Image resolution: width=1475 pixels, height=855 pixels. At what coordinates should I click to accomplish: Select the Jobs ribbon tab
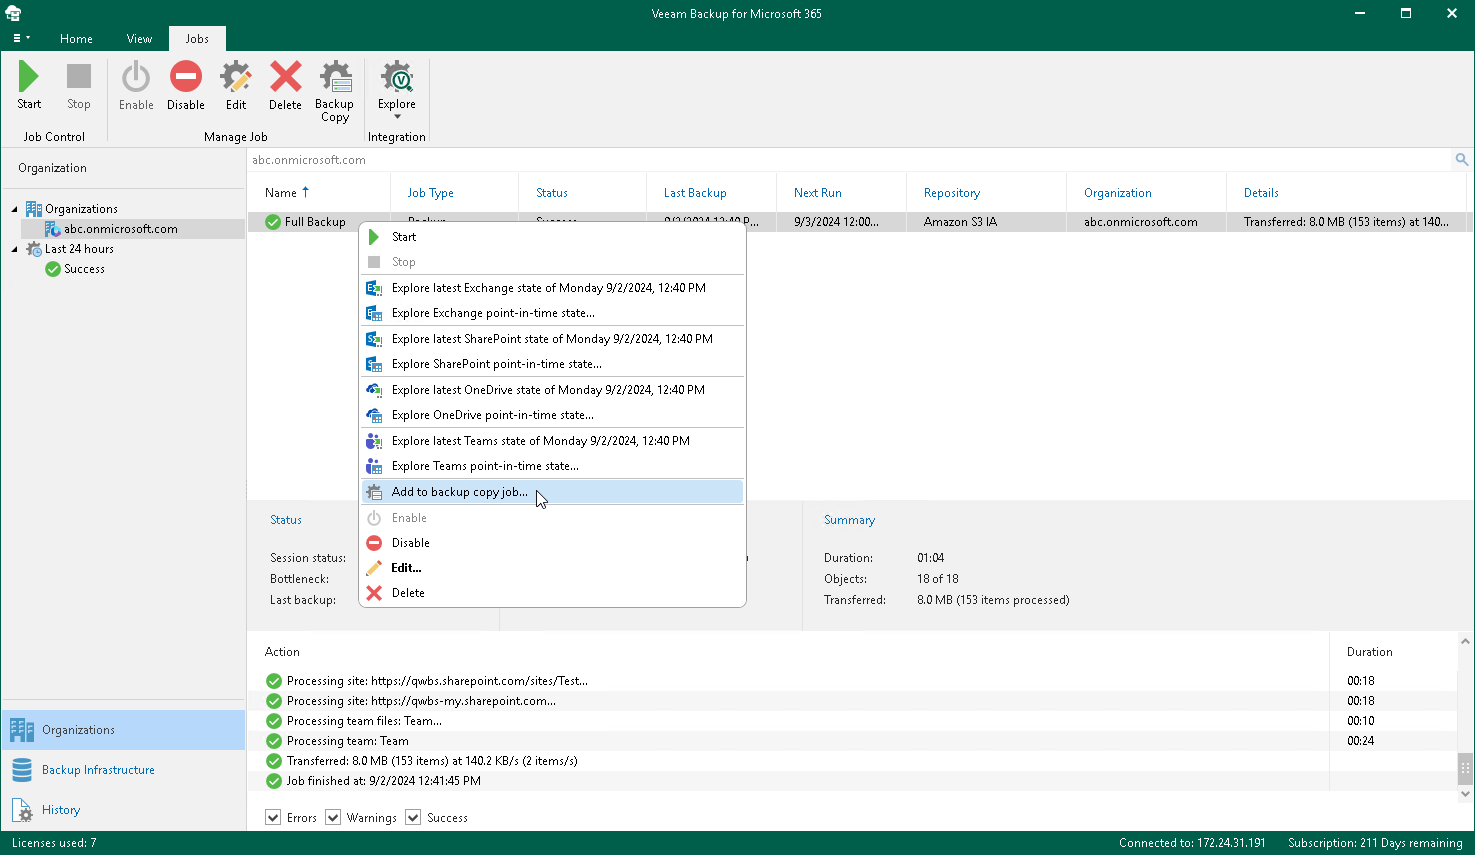(x=197, y=39)
